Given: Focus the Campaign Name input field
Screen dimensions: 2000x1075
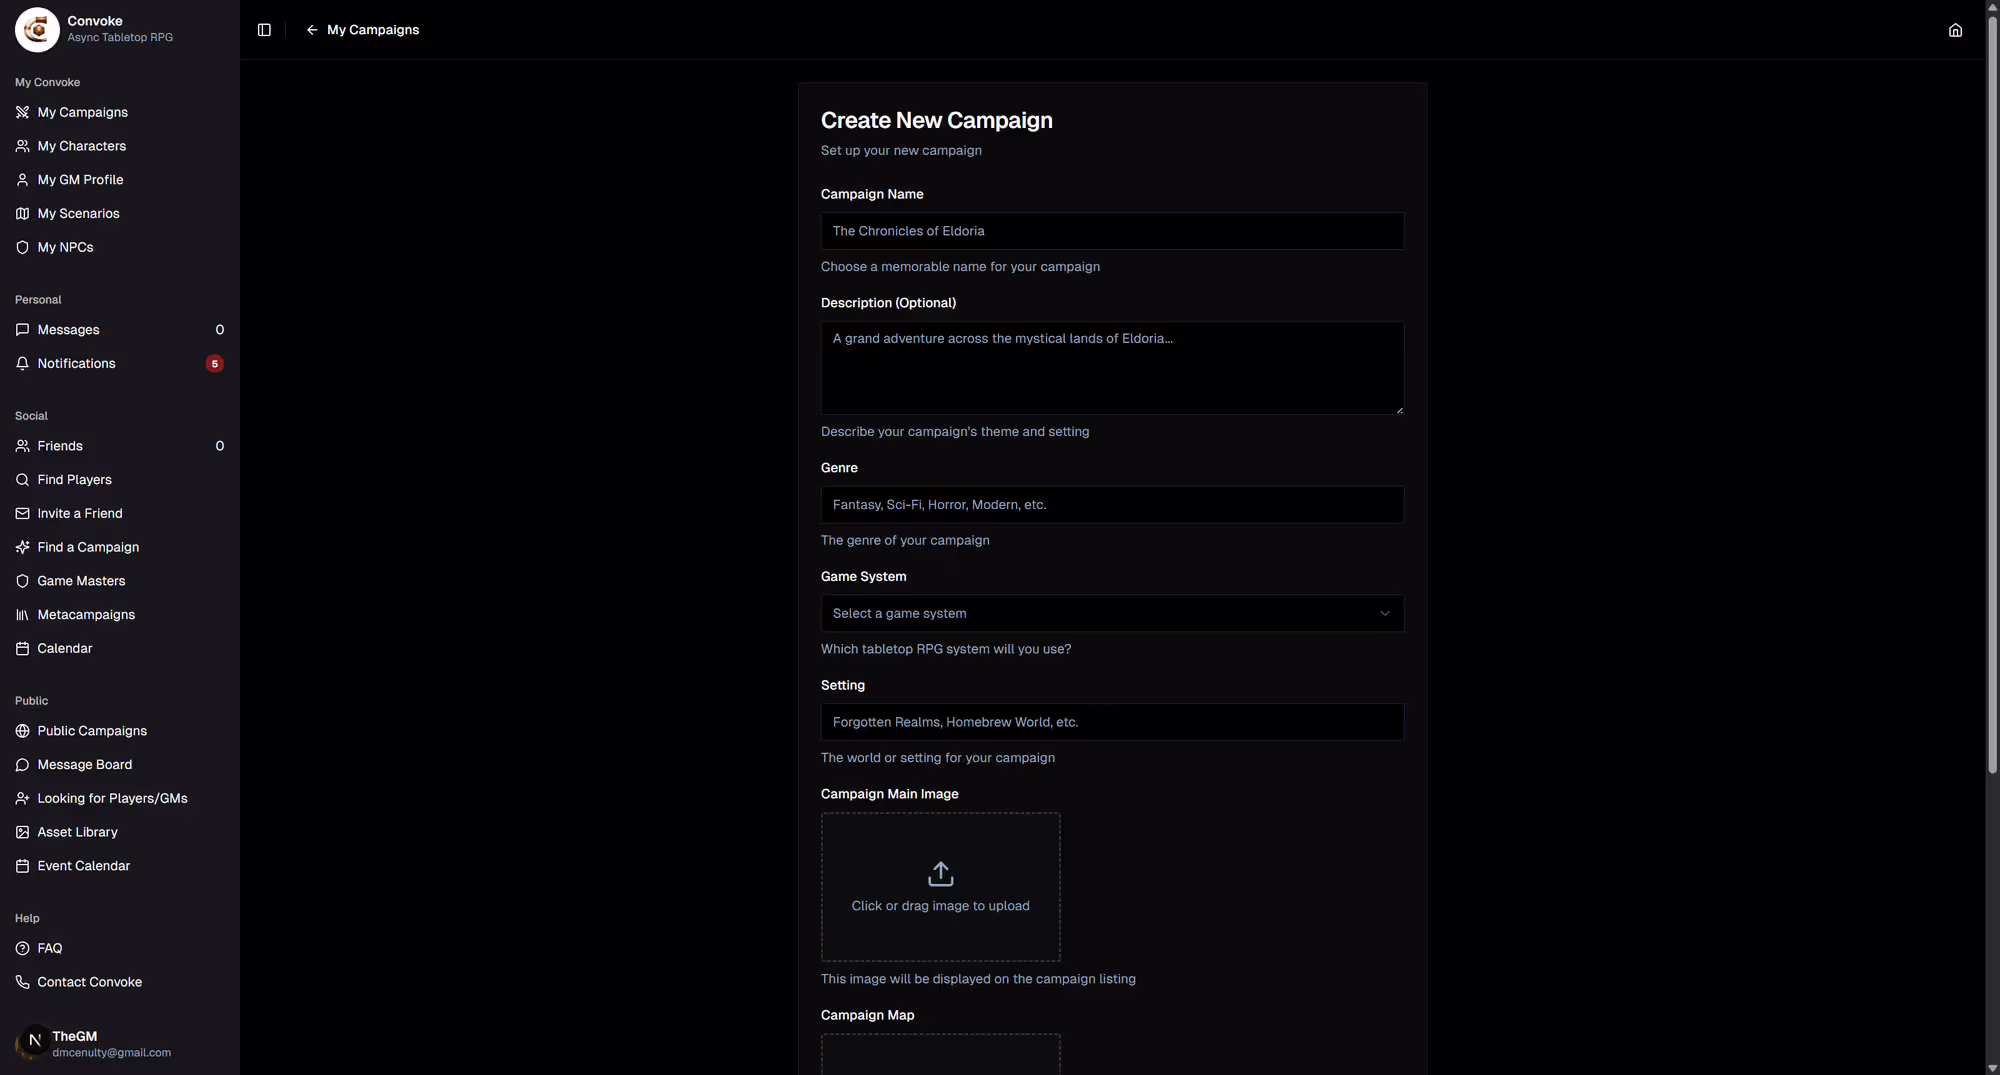Looking at the screenshot, I should (1112, 231).
